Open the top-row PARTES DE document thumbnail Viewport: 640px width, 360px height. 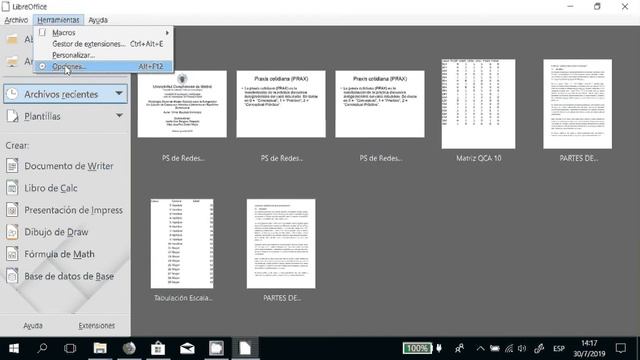578,104
